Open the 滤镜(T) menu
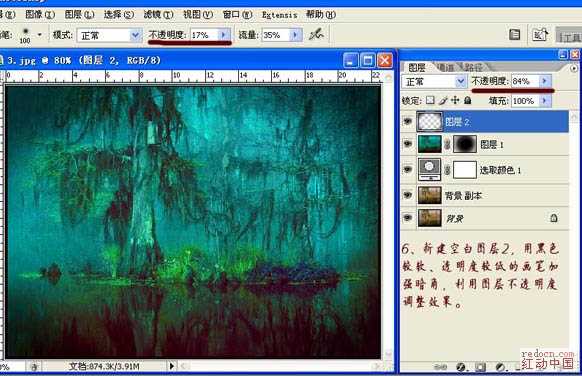Image resolution: width=582 pixels, height=376 pixels. [x=158, y=14]
